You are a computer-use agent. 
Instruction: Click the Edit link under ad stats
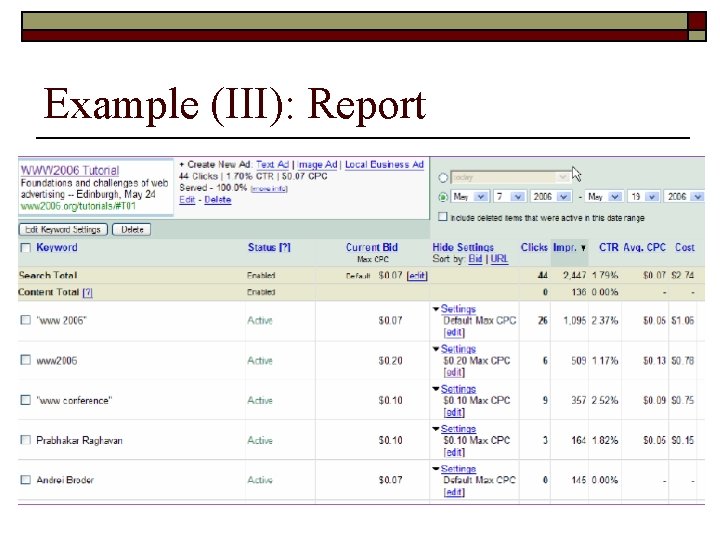(x=187, y=200)
